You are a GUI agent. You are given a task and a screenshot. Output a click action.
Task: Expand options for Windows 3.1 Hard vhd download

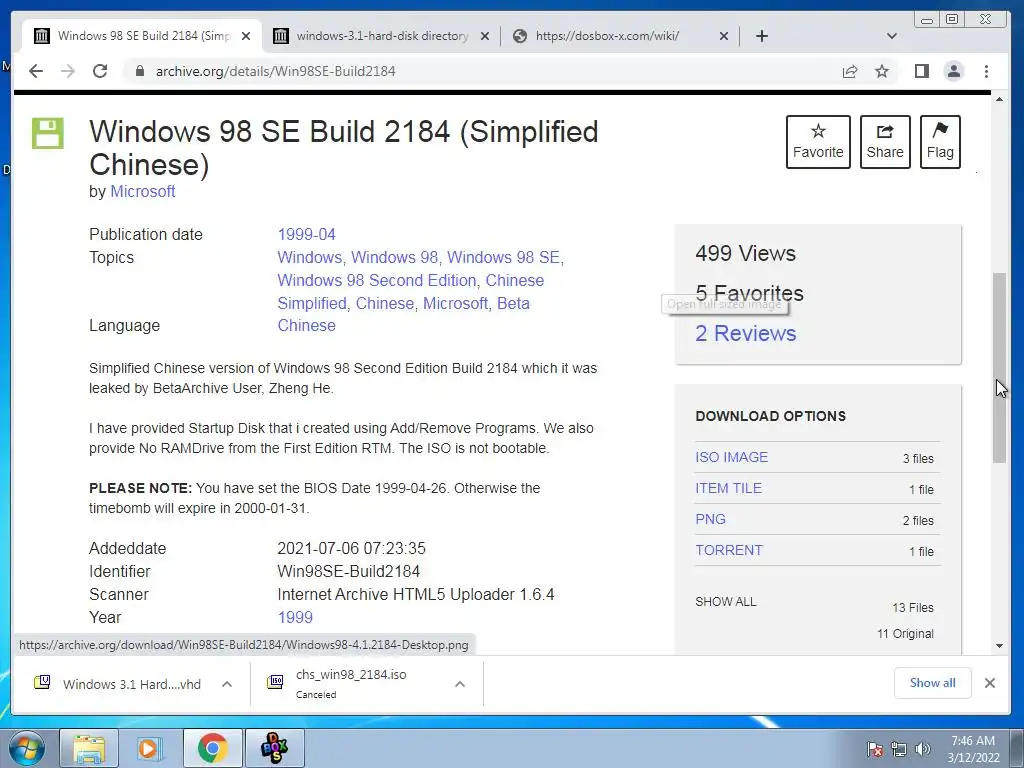(227, 684)
